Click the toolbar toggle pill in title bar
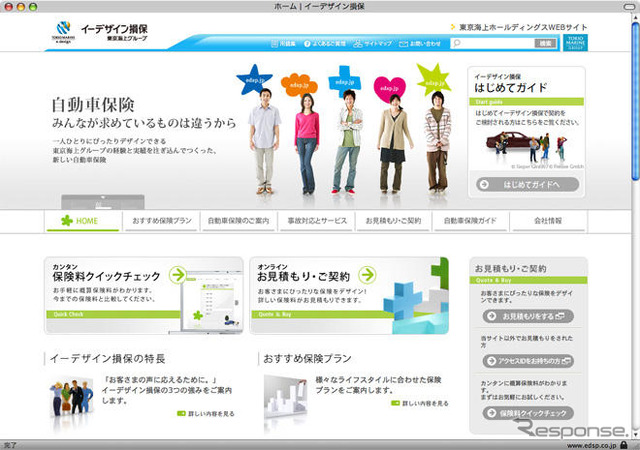This screenshot has width=640, height=450. 631,7
